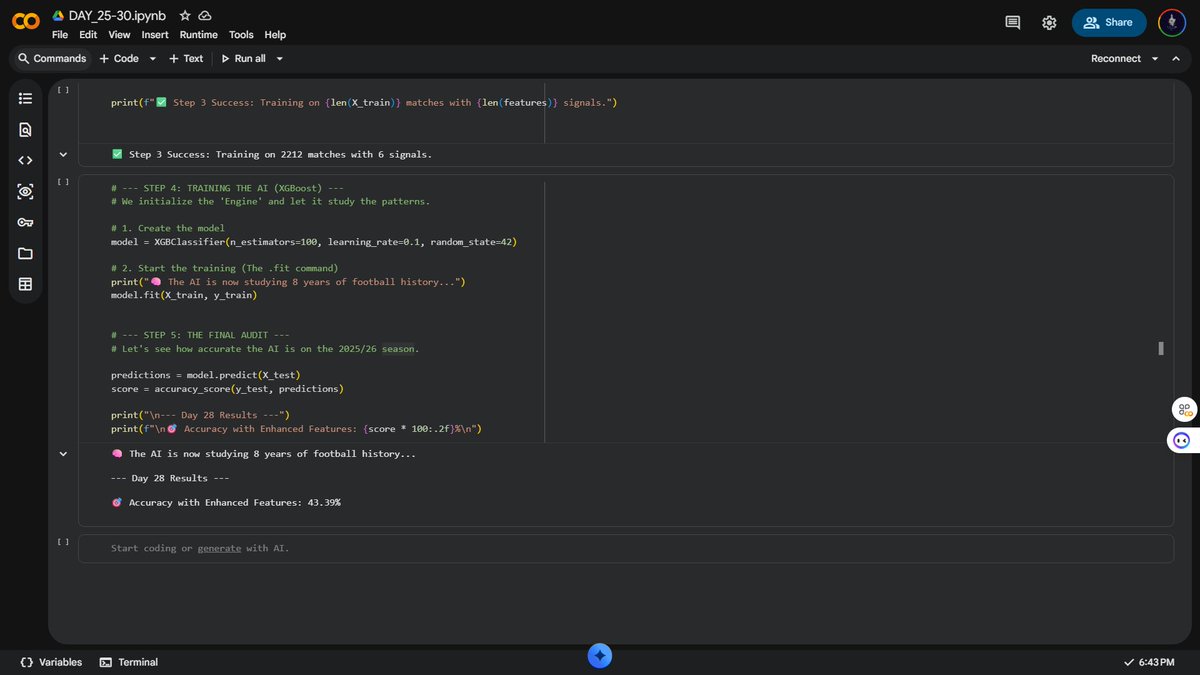This screenshot has height=675, width=1200.
Task: Run the empty Start coding cell
Action: pyautogui.click(x=63, y=541)
